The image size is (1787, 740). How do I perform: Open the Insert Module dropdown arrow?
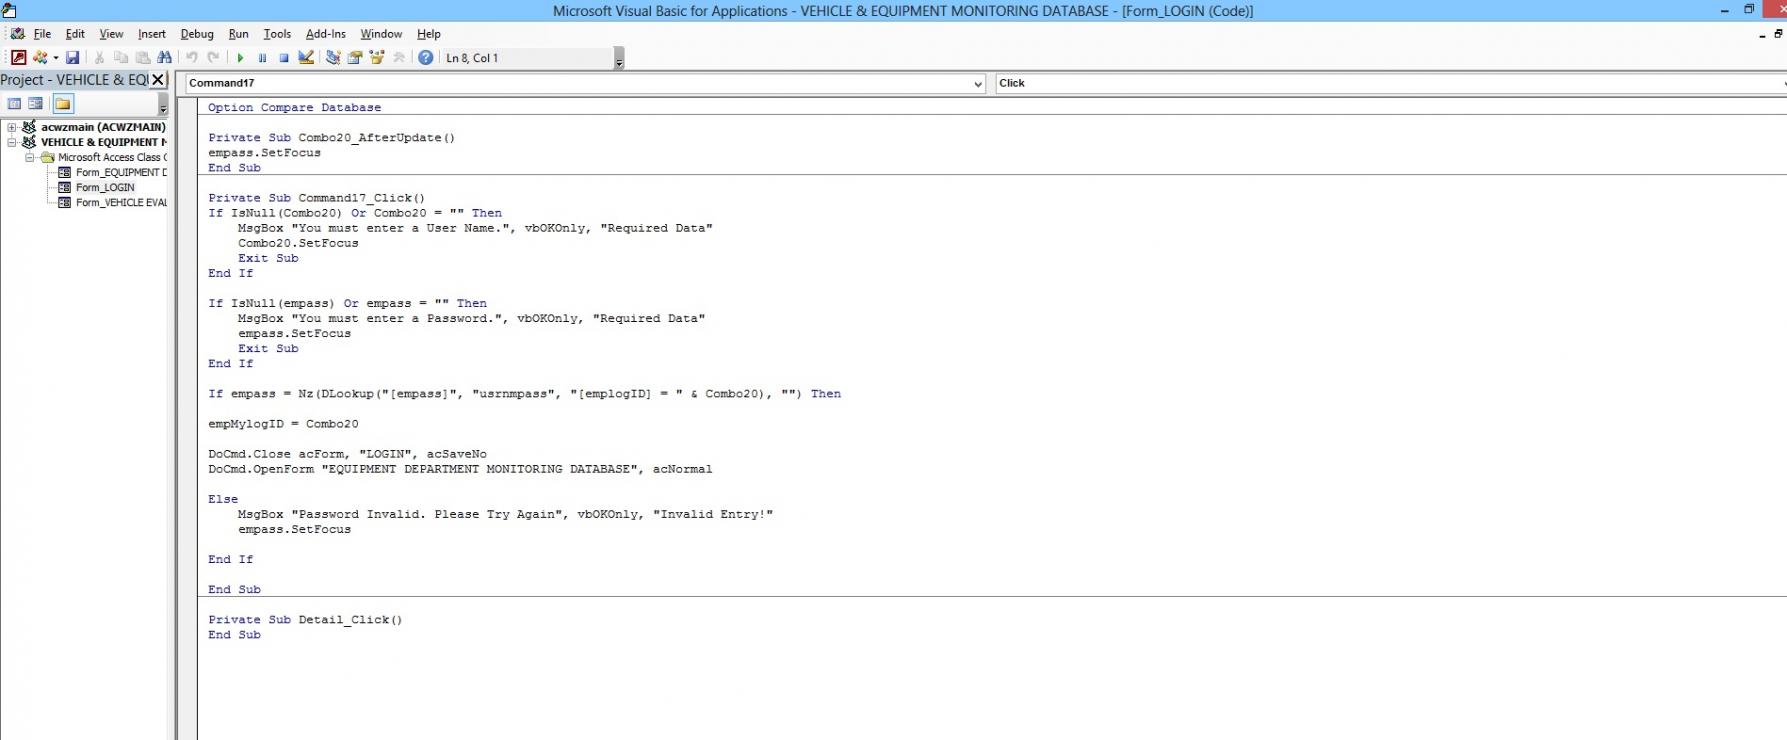coord(55,58)
